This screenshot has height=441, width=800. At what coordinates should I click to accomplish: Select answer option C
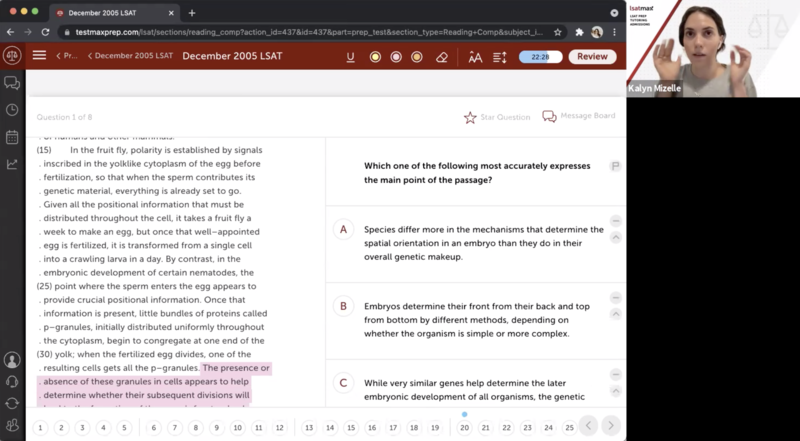343,382
